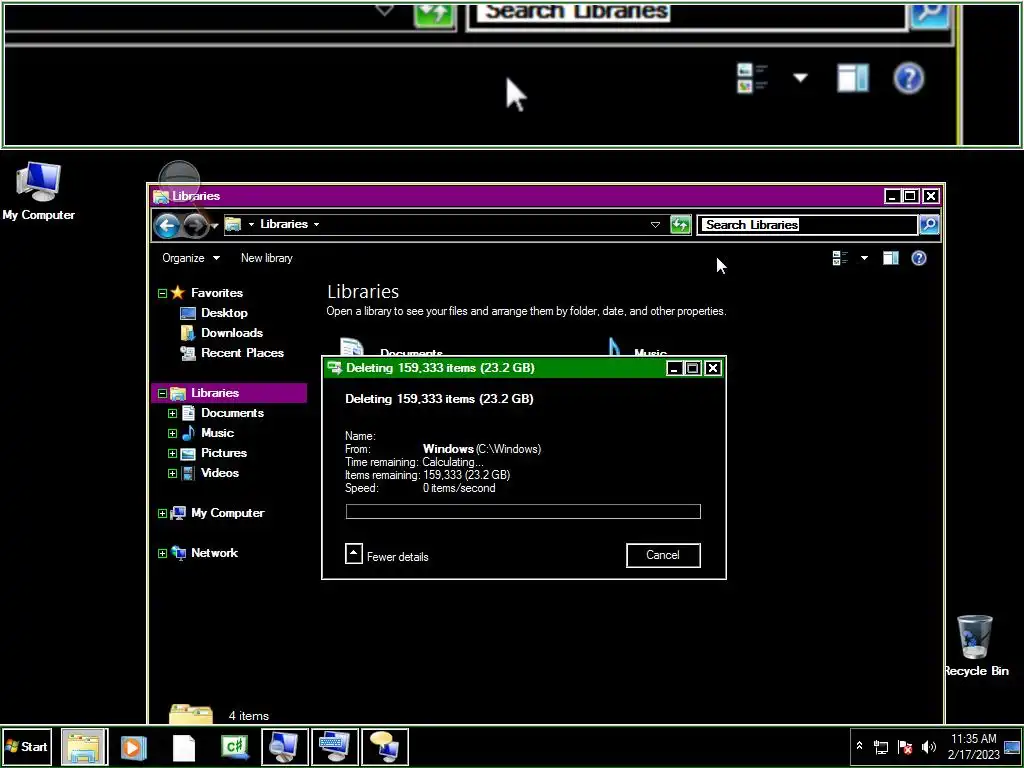Collapse the Libraries tree node

(x=163, y=394)
